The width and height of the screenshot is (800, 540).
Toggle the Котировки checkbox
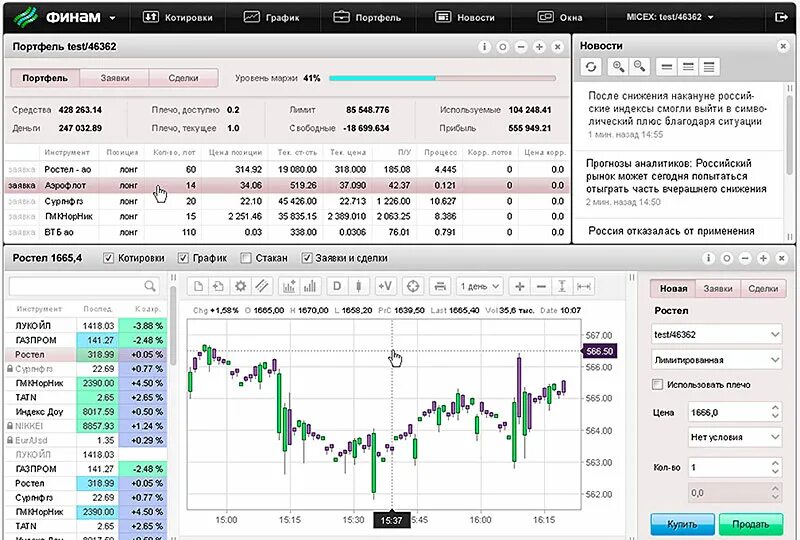pos(108,258)
